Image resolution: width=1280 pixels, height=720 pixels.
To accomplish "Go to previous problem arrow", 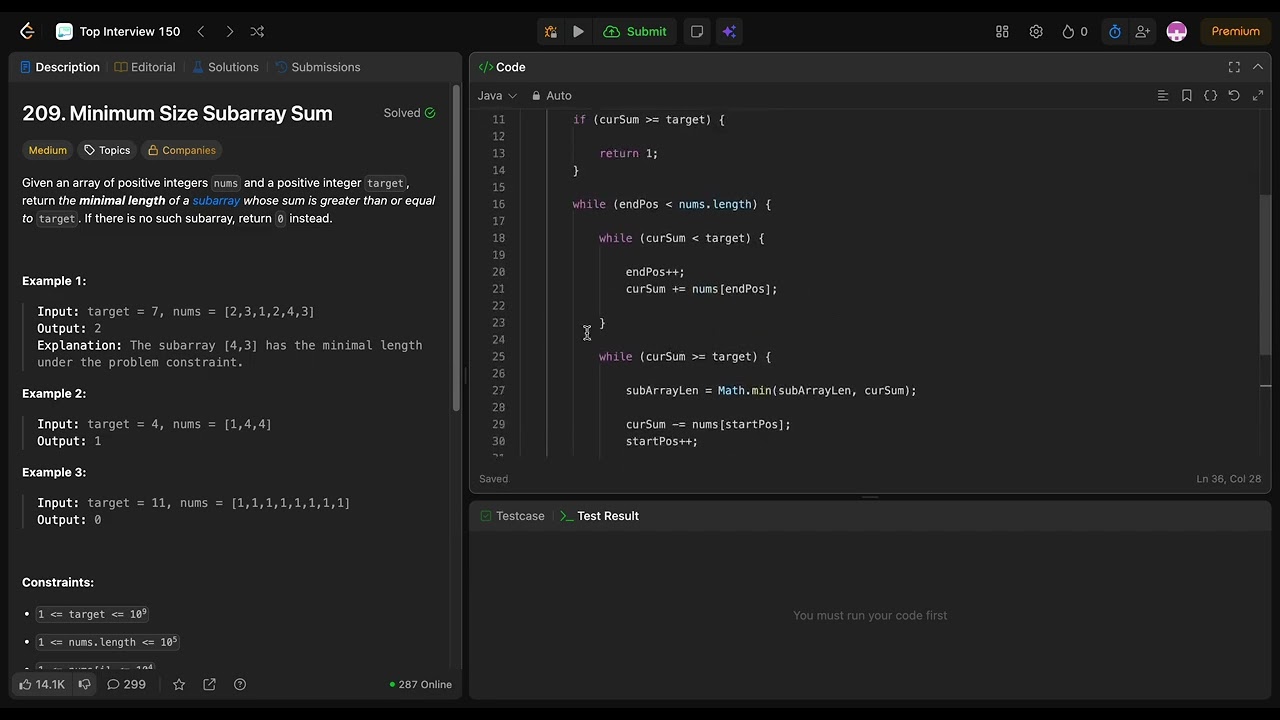I will pos(201,31).
